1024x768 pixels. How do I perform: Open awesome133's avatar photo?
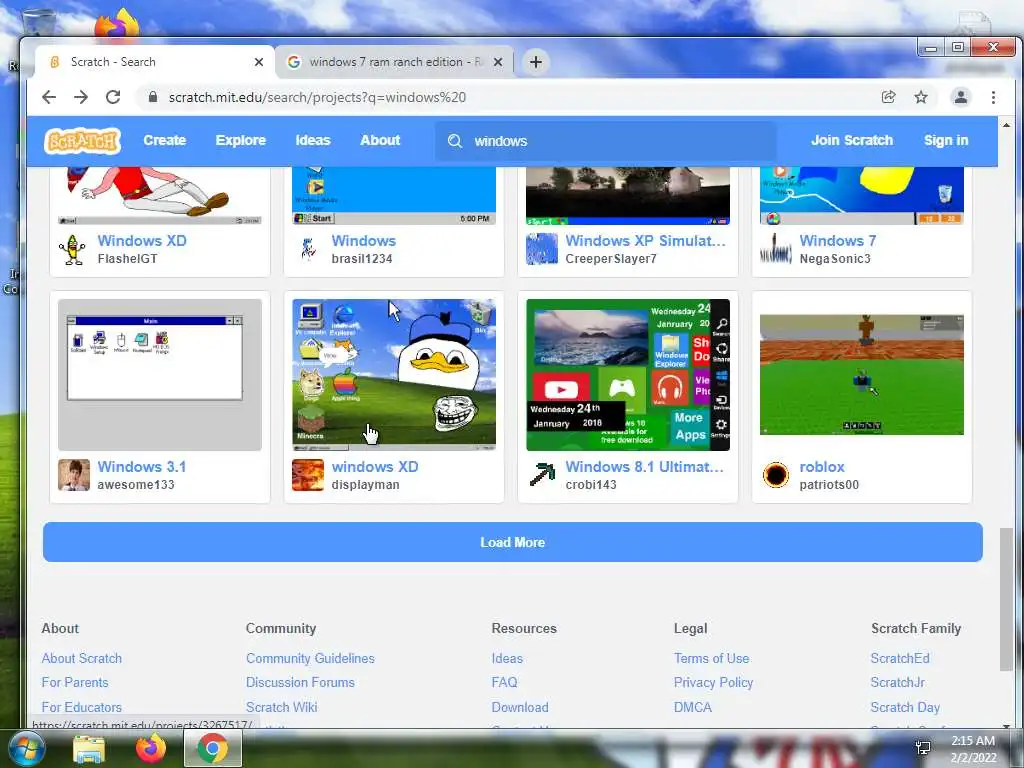click(74, 475)
